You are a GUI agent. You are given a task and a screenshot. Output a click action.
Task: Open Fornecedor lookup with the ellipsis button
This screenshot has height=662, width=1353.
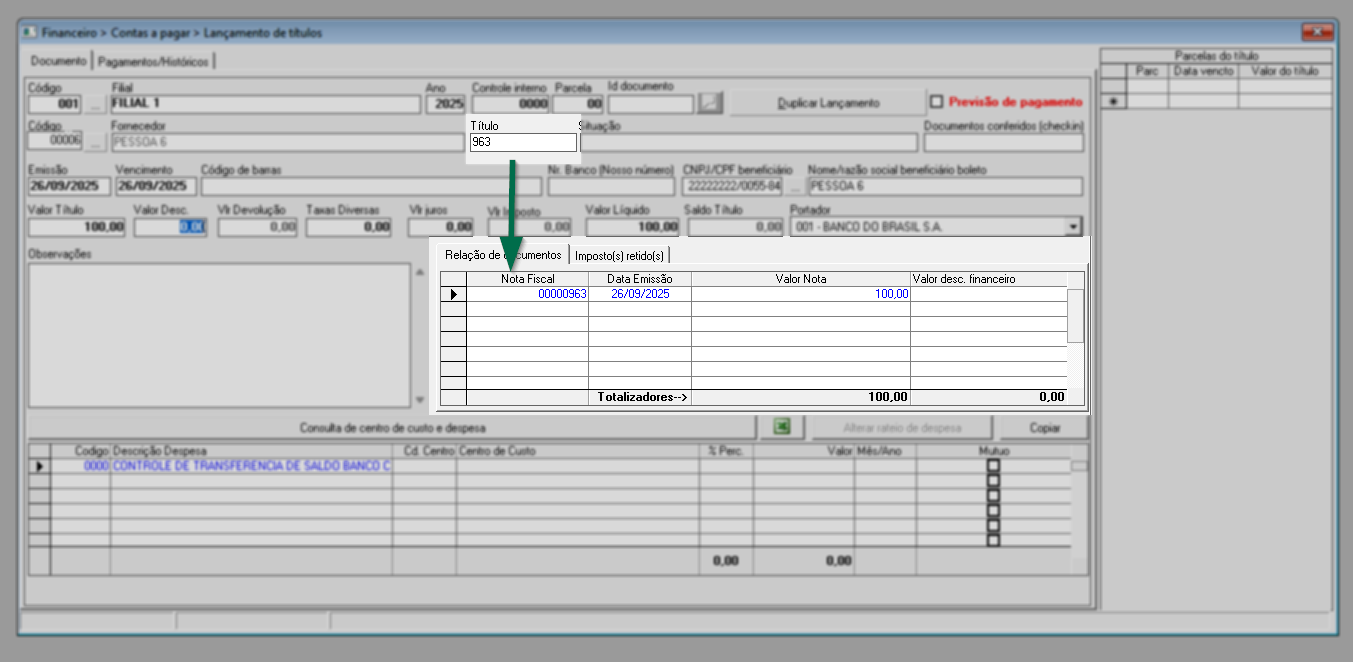pos(95,143)
